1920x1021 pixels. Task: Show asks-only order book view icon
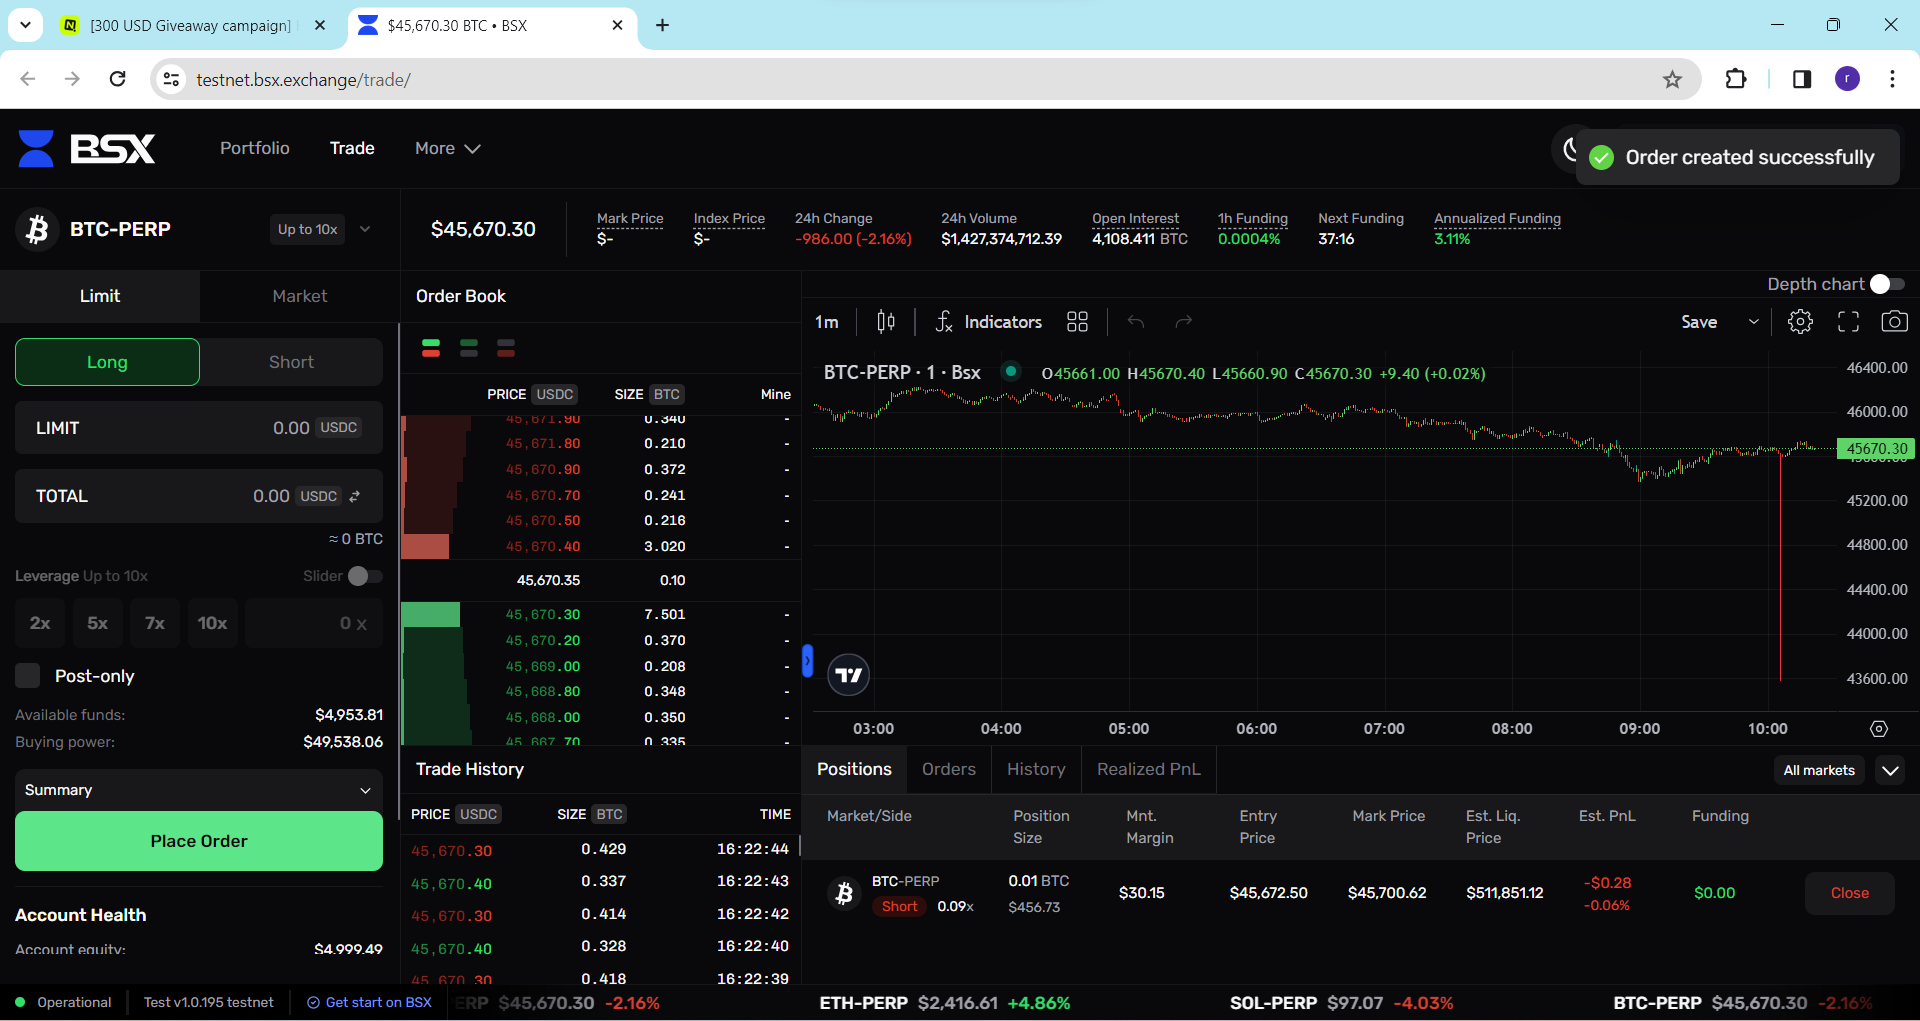[x=506, y=348]
